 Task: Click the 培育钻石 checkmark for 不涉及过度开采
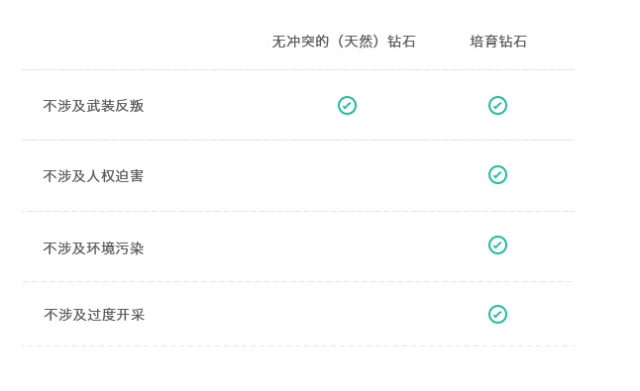coord(498,314)
